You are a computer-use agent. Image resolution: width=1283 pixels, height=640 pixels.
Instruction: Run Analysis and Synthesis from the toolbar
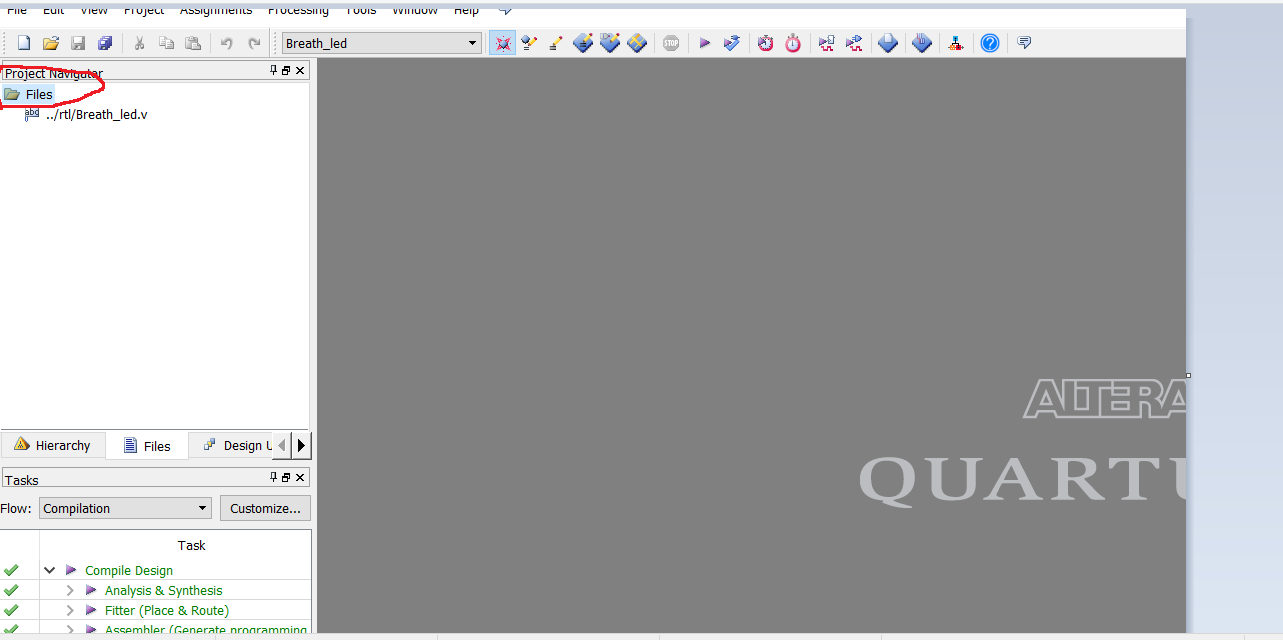pyautogui.click(x=731, y=43)
